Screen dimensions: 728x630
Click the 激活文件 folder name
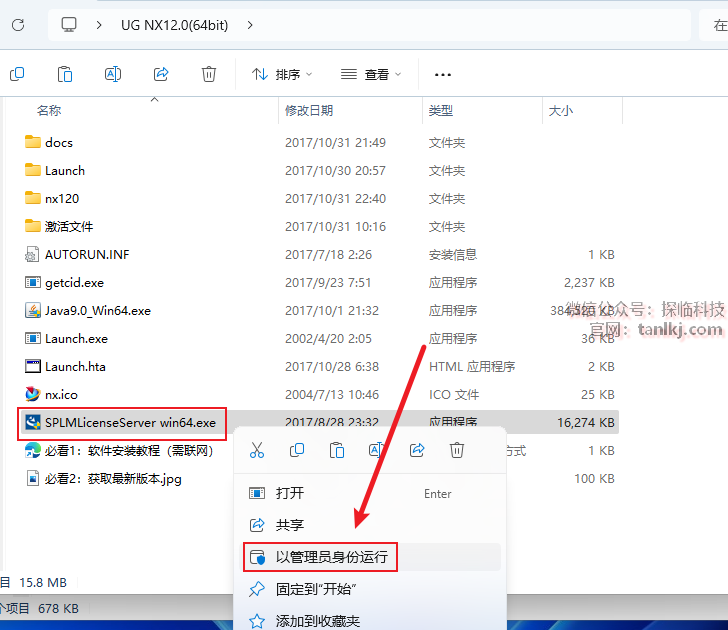coord(69,227)
